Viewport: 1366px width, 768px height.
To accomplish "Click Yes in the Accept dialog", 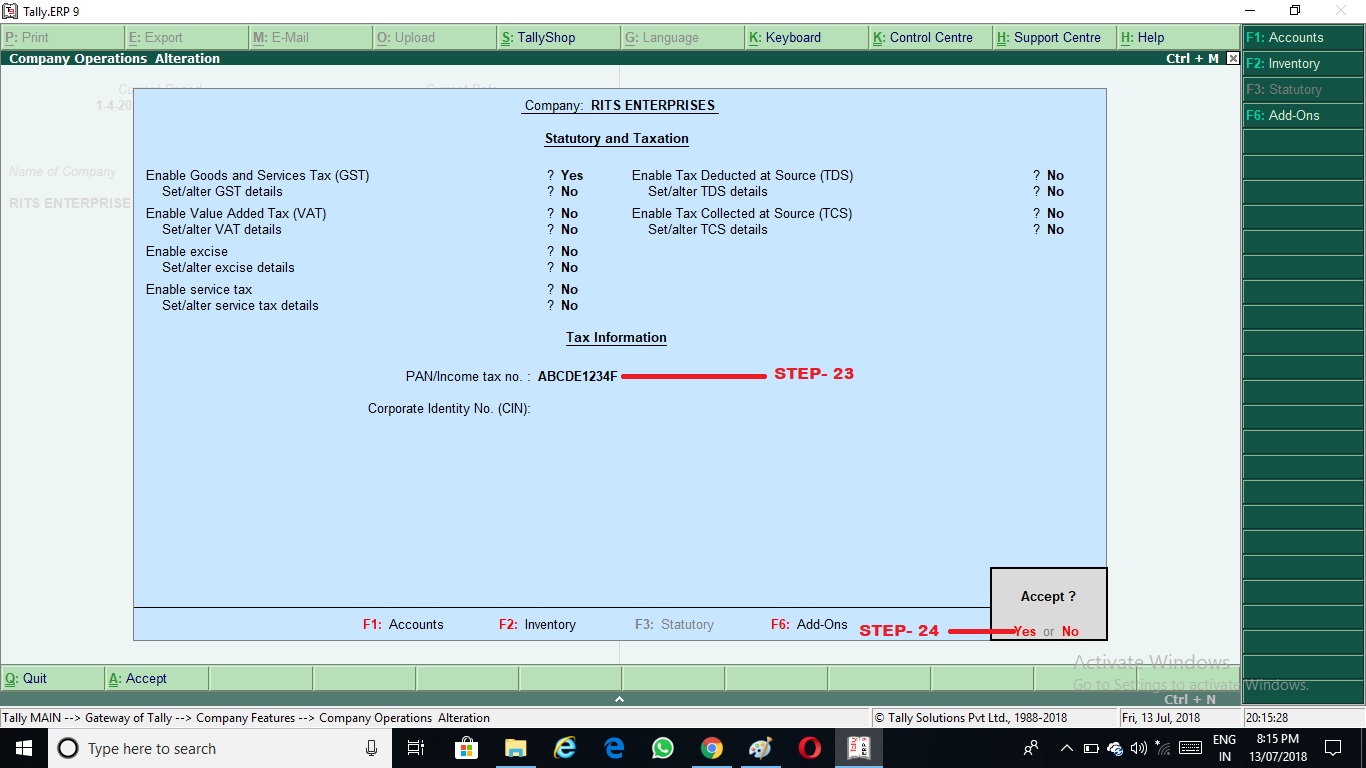I will [1025, 632].
